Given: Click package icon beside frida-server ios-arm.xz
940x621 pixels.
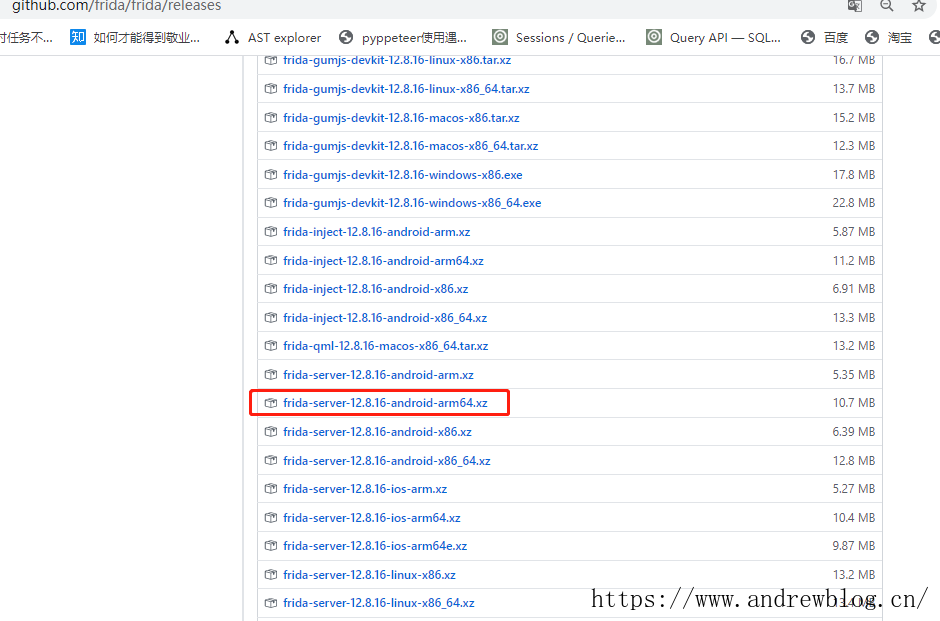Looking at the screenshot, I should tap(271, 489).
